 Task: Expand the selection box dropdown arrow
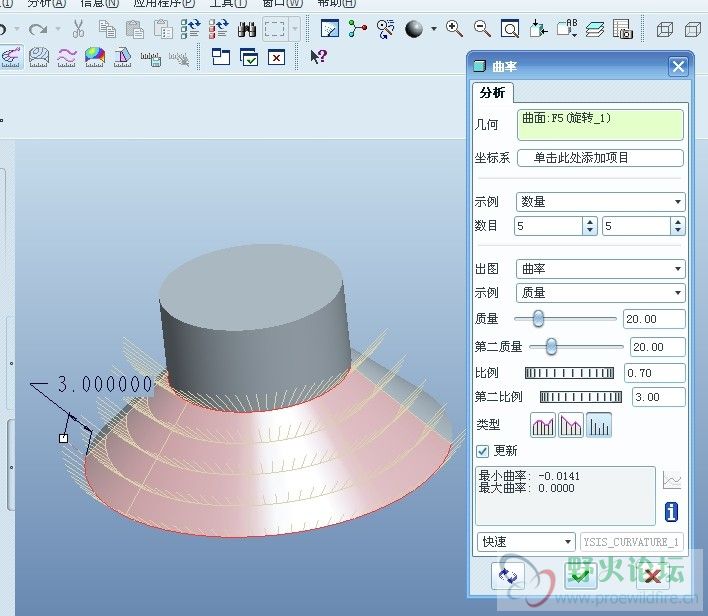295,29
